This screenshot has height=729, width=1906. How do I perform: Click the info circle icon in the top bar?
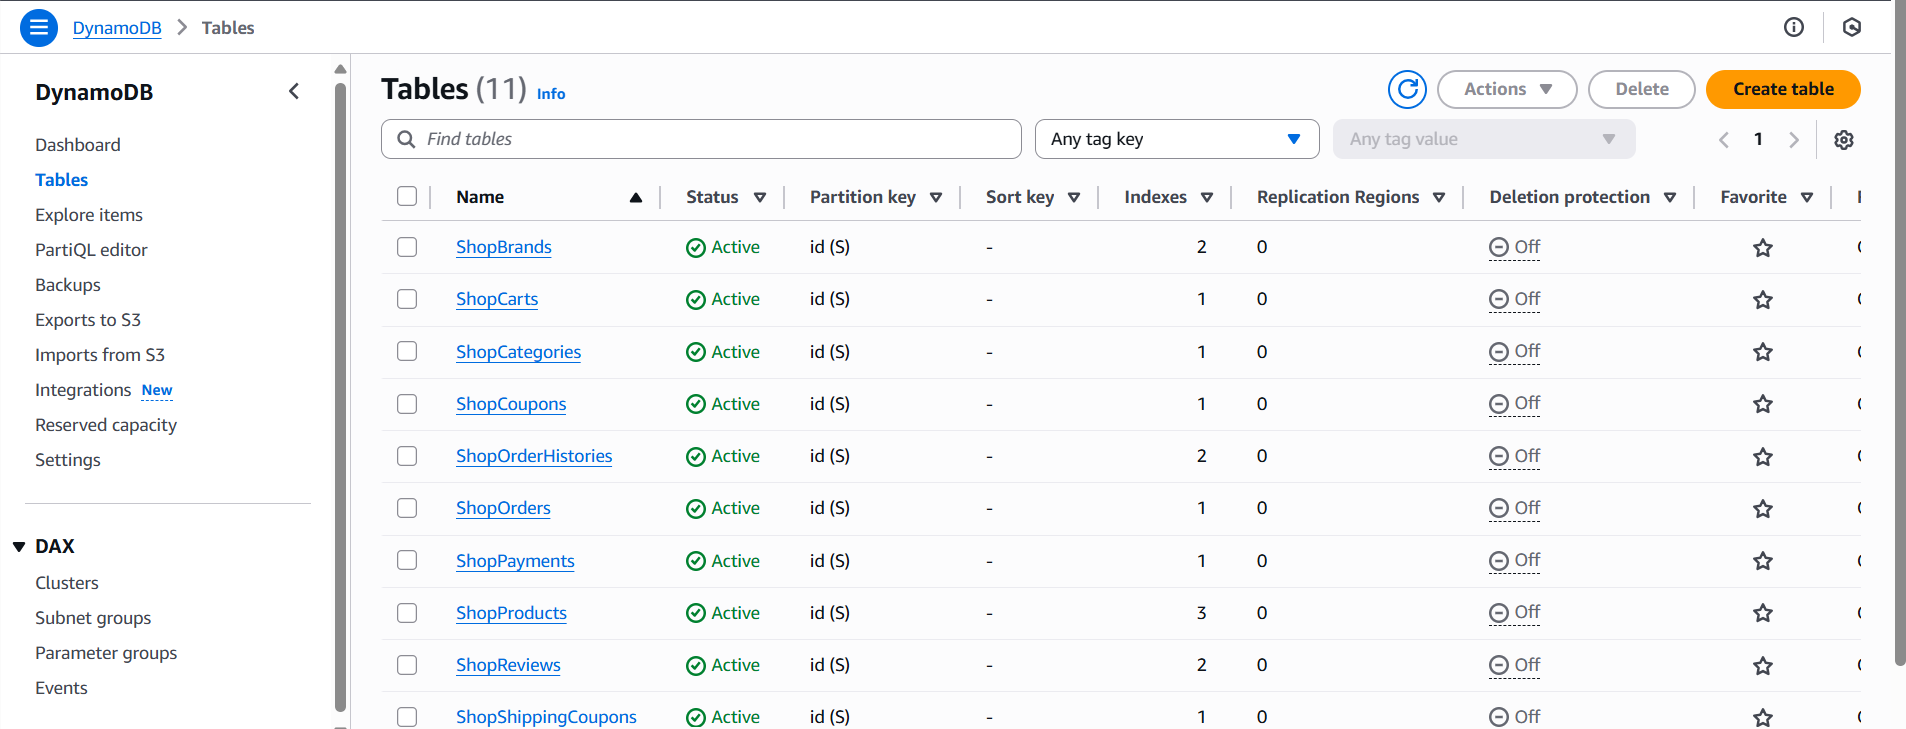point(1794,27)
